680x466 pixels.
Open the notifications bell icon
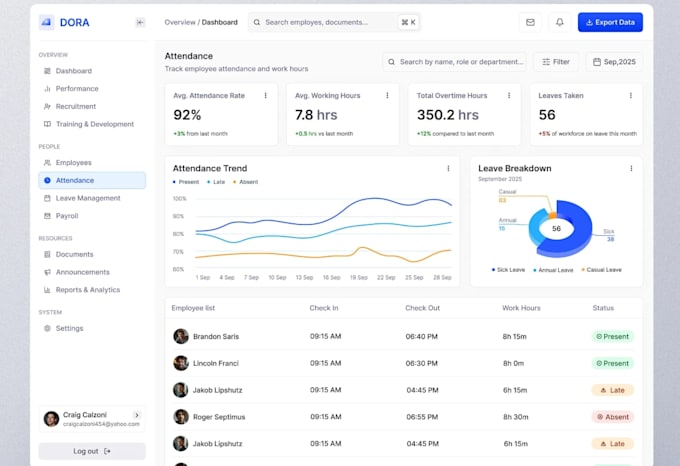pyautogui.click(x=559, y=22)
